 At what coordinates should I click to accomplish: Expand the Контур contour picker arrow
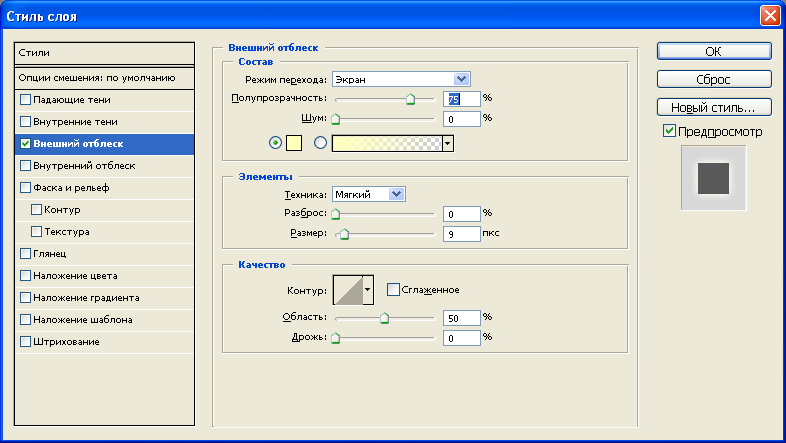368,290
